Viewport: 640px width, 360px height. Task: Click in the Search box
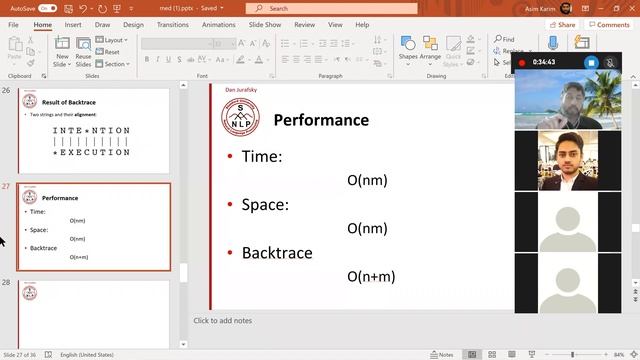pos(331,8)
